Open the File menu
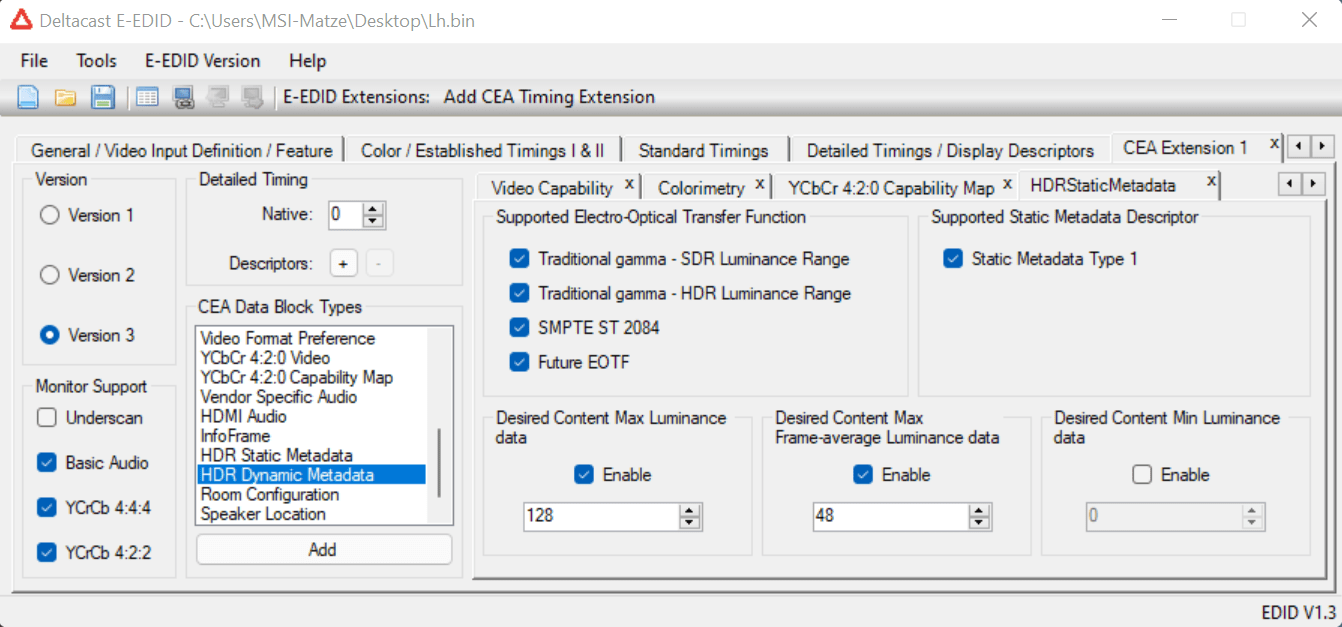This screenshot has width=1342, height=627. point(34,61)
